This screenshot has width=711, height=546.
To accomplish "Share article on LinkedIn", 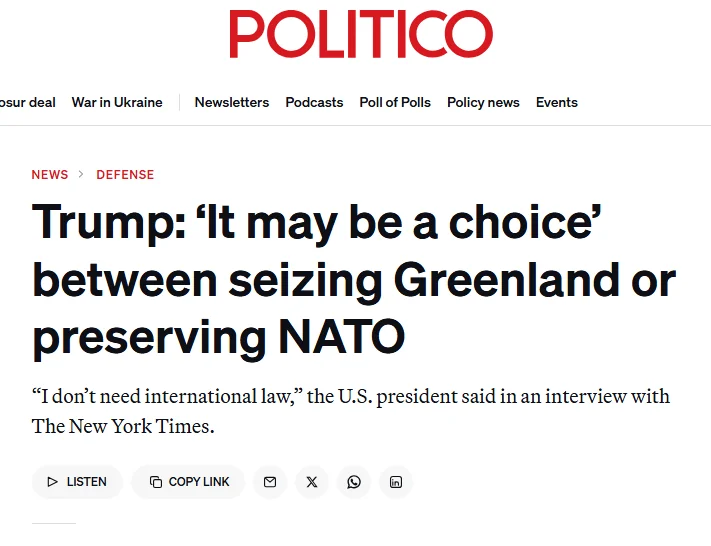I will tap(396, 482).
